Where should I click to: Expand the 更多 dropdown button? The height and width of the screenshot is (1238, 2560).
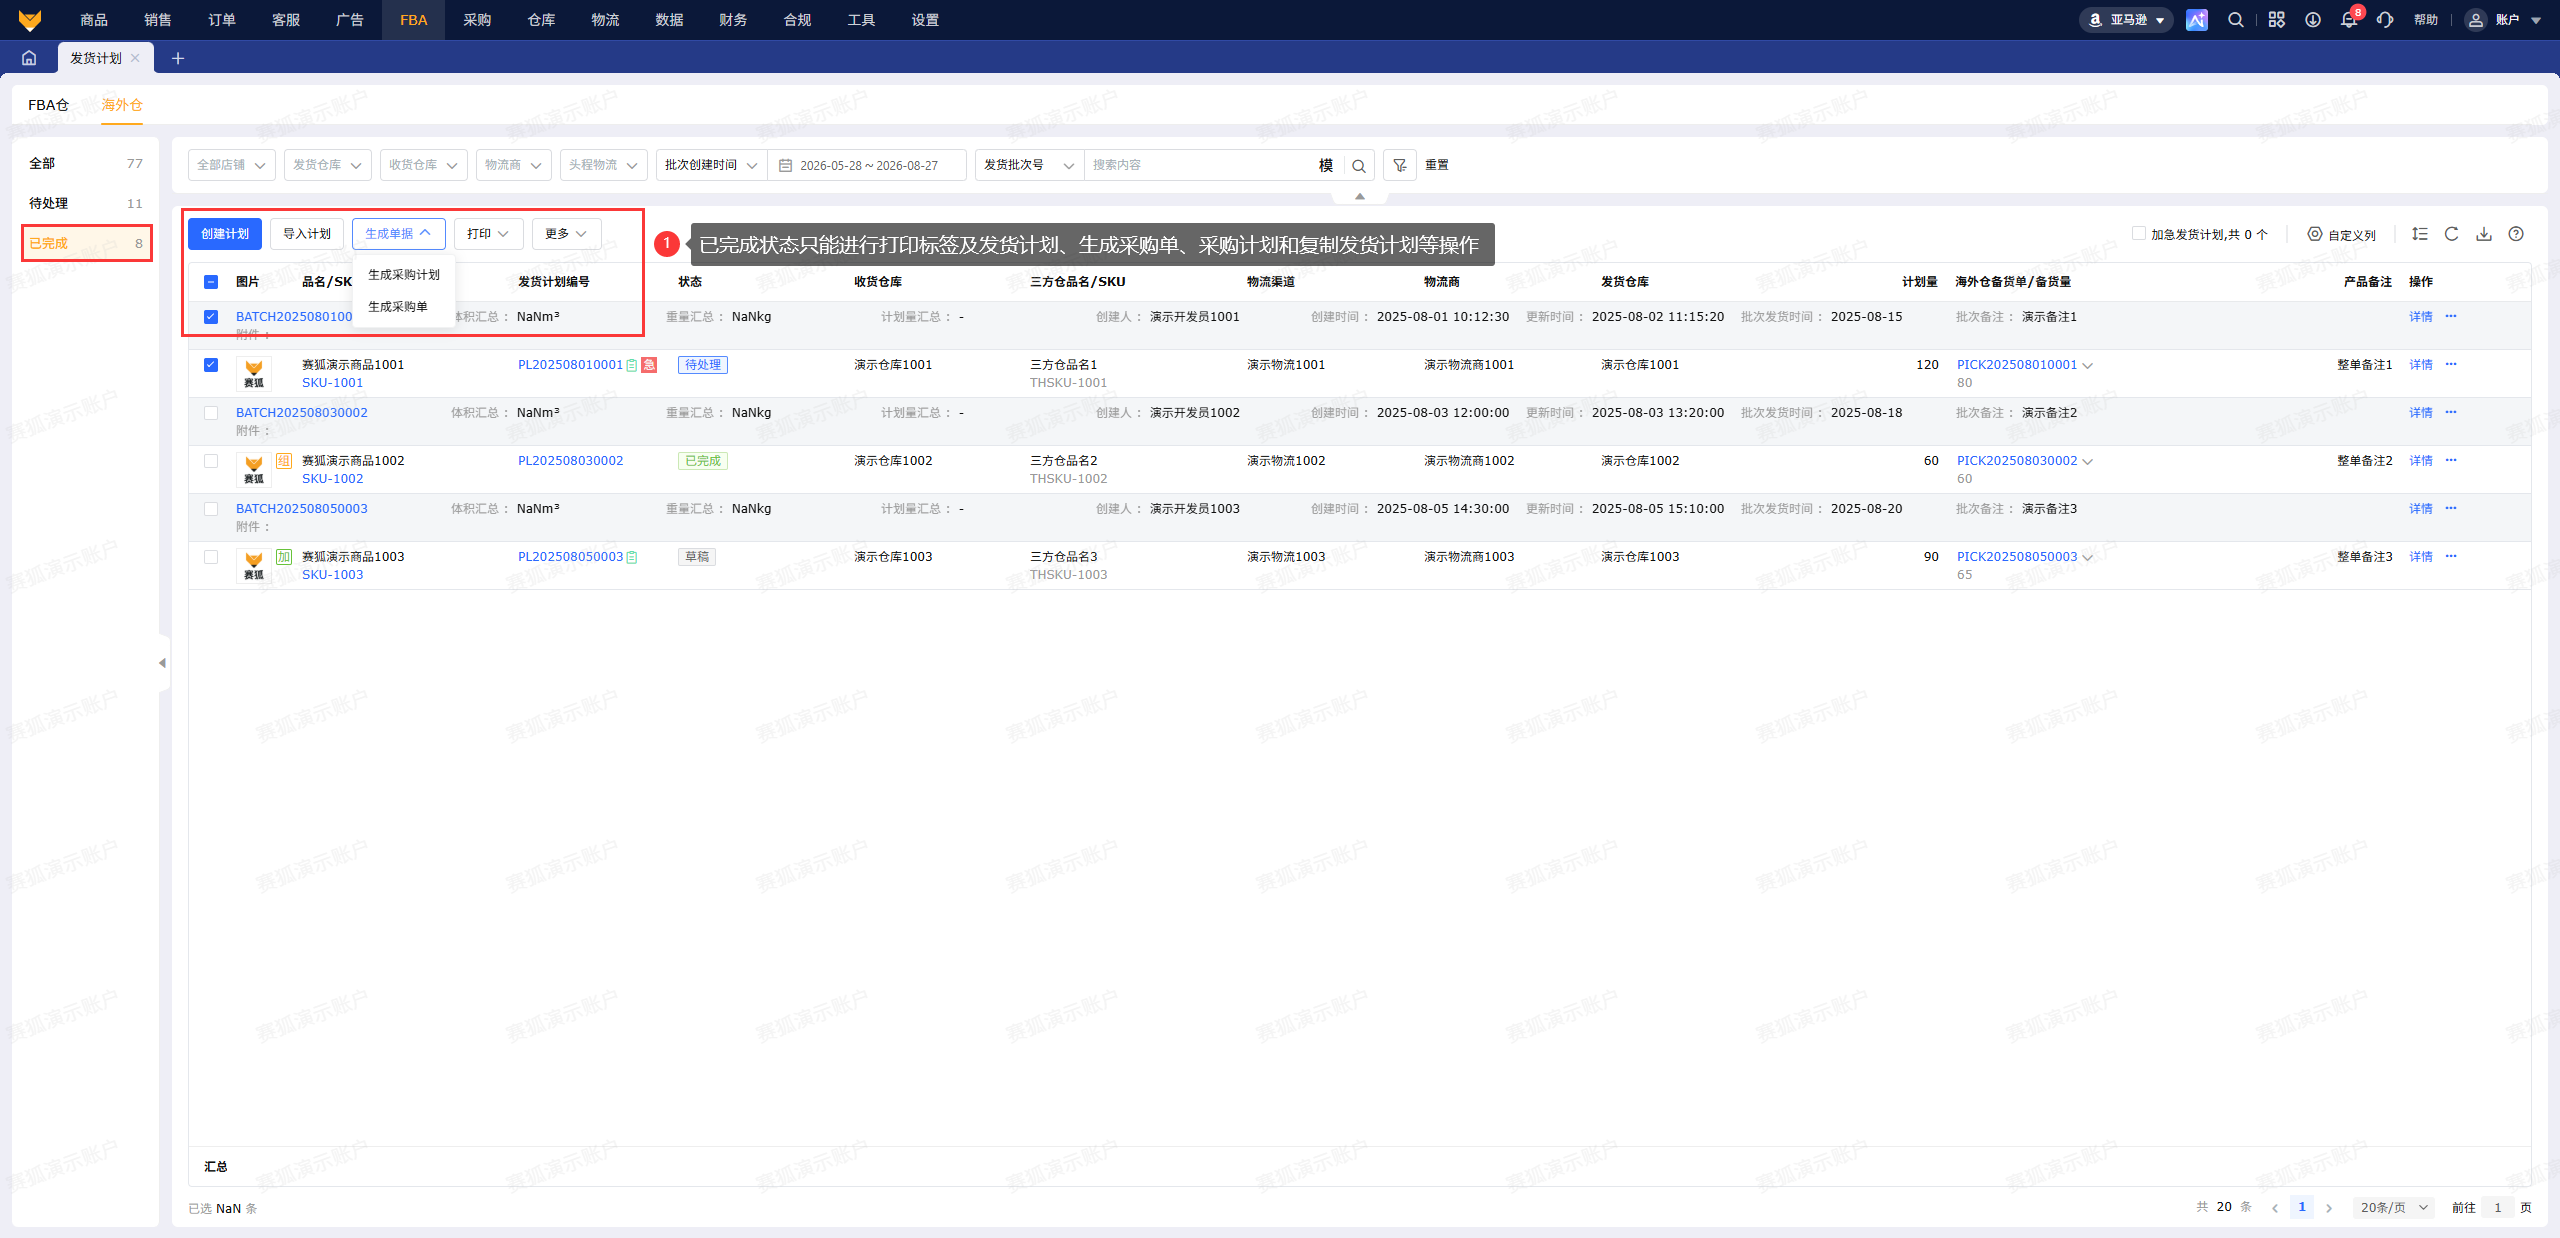[x=567, y=234]
